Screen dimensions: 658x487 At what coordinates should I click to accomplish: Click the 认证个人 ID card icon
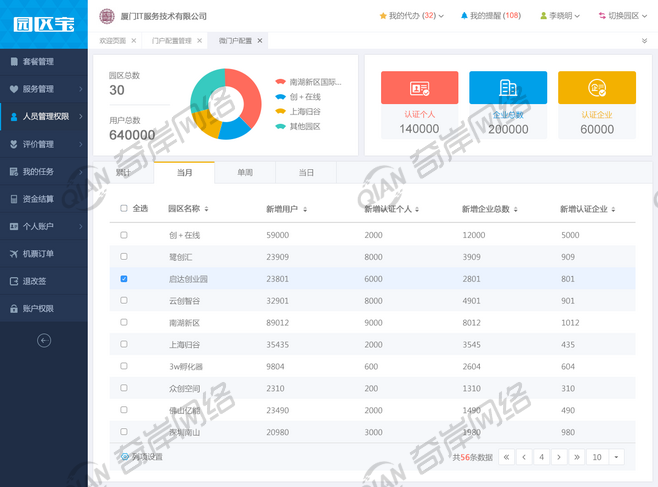click(419, 88)
